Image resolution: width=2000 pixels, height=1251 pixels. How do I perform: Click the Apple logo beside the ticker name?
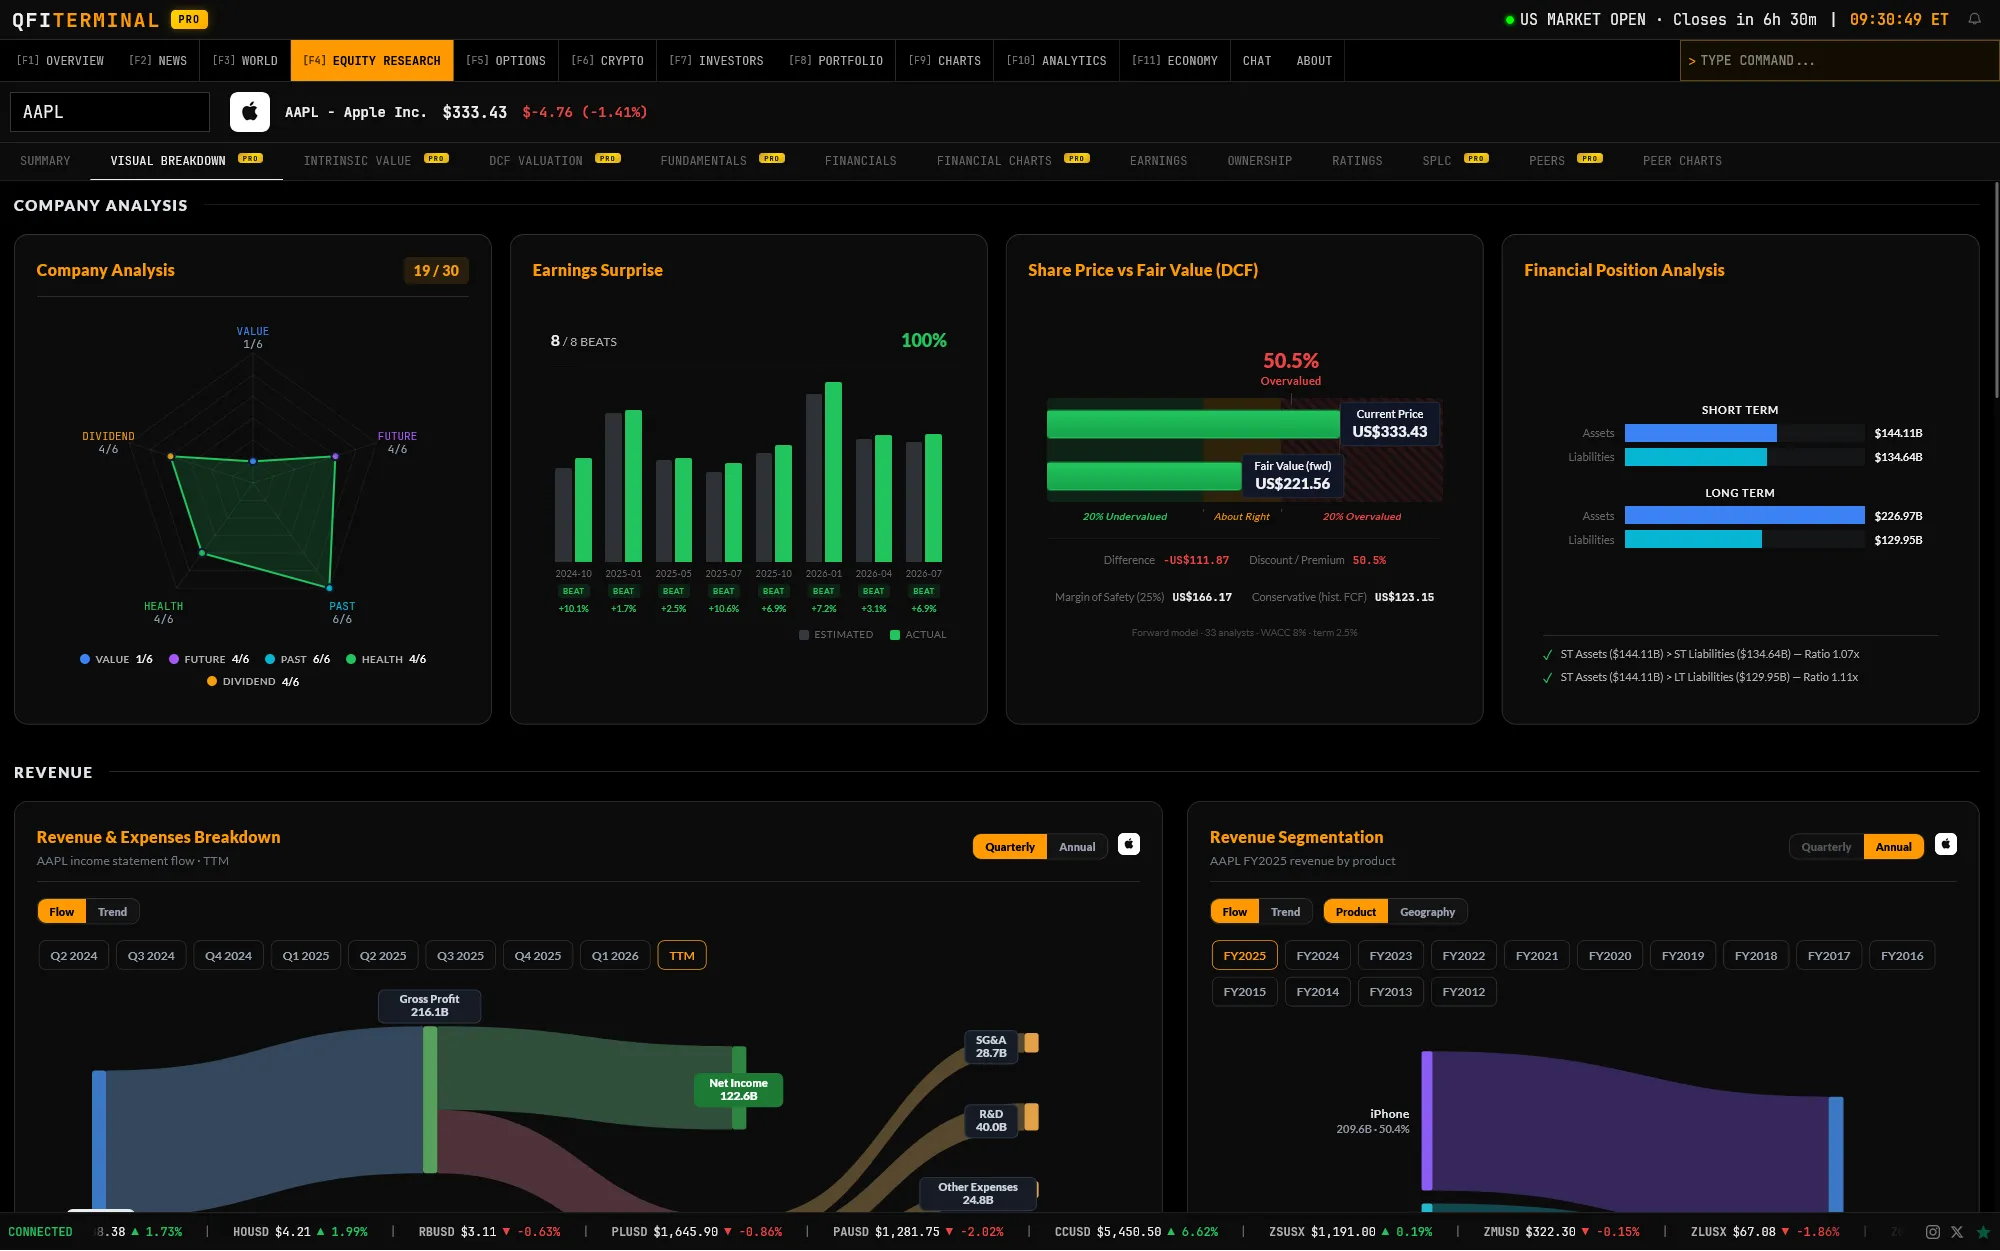pyautogui.click(x=250, y=112)
